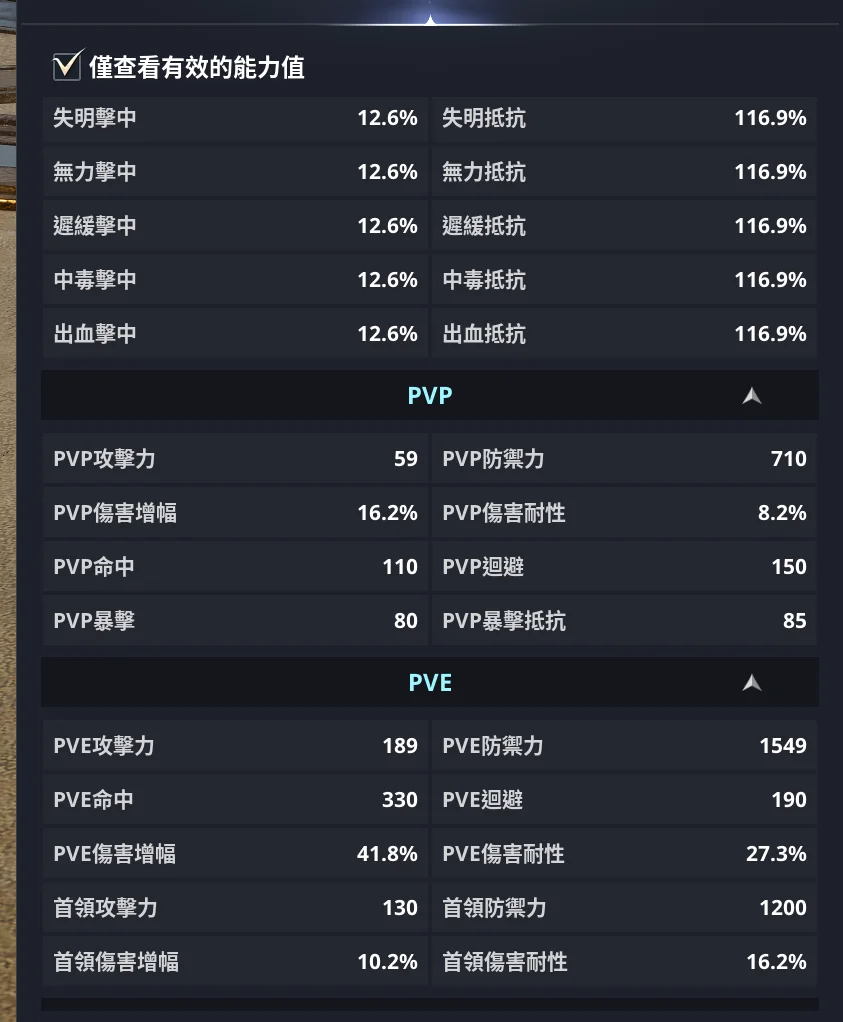Click the PVP section header
Image resolution: width=843 pixels, height=1022 pixels.
pyautogui.click(x=430, y=396)
